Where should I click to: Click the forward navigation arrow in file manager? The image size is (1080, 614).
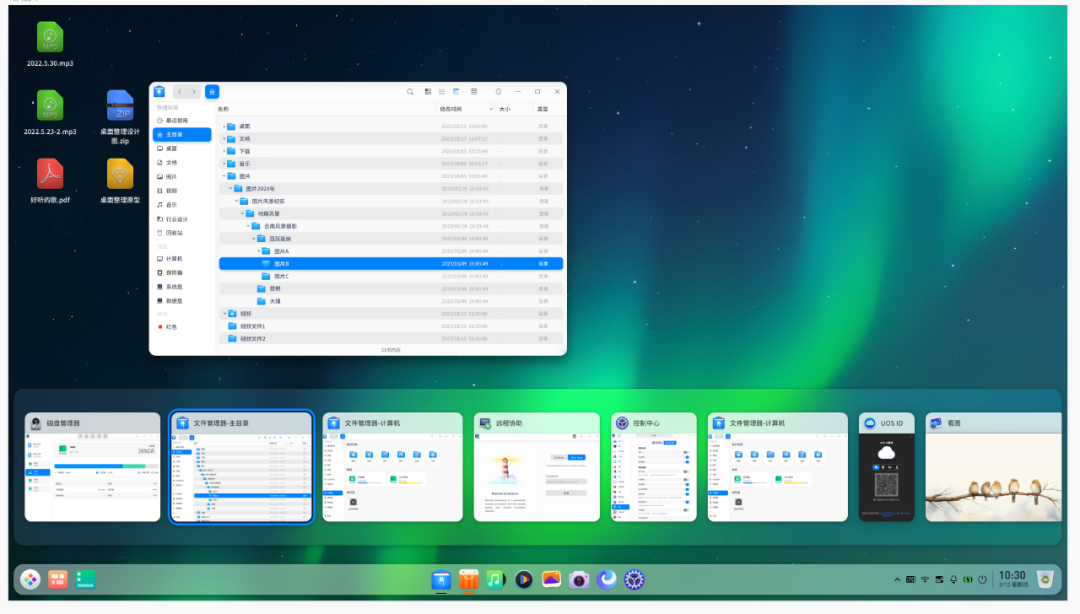(x=192, y=90)
